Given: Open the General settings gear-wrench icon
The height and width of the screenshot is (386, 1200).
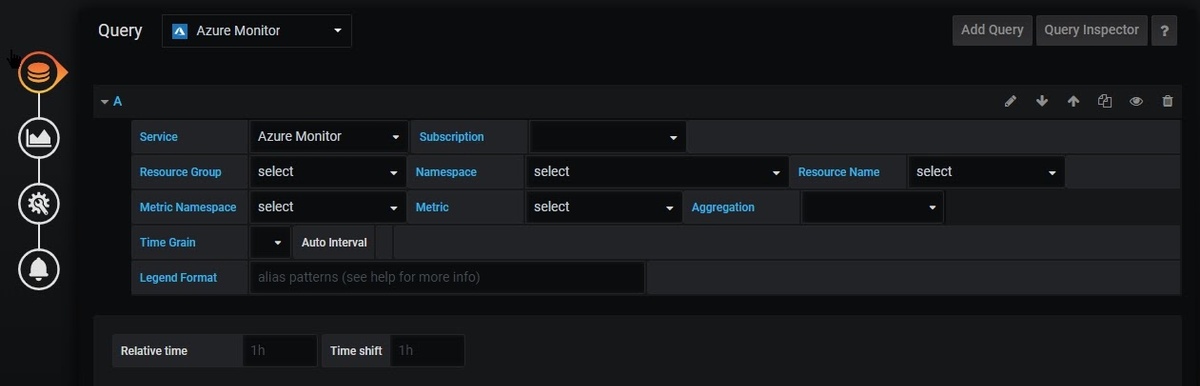Looking at the screenshot, I should (x=39, y=204).
